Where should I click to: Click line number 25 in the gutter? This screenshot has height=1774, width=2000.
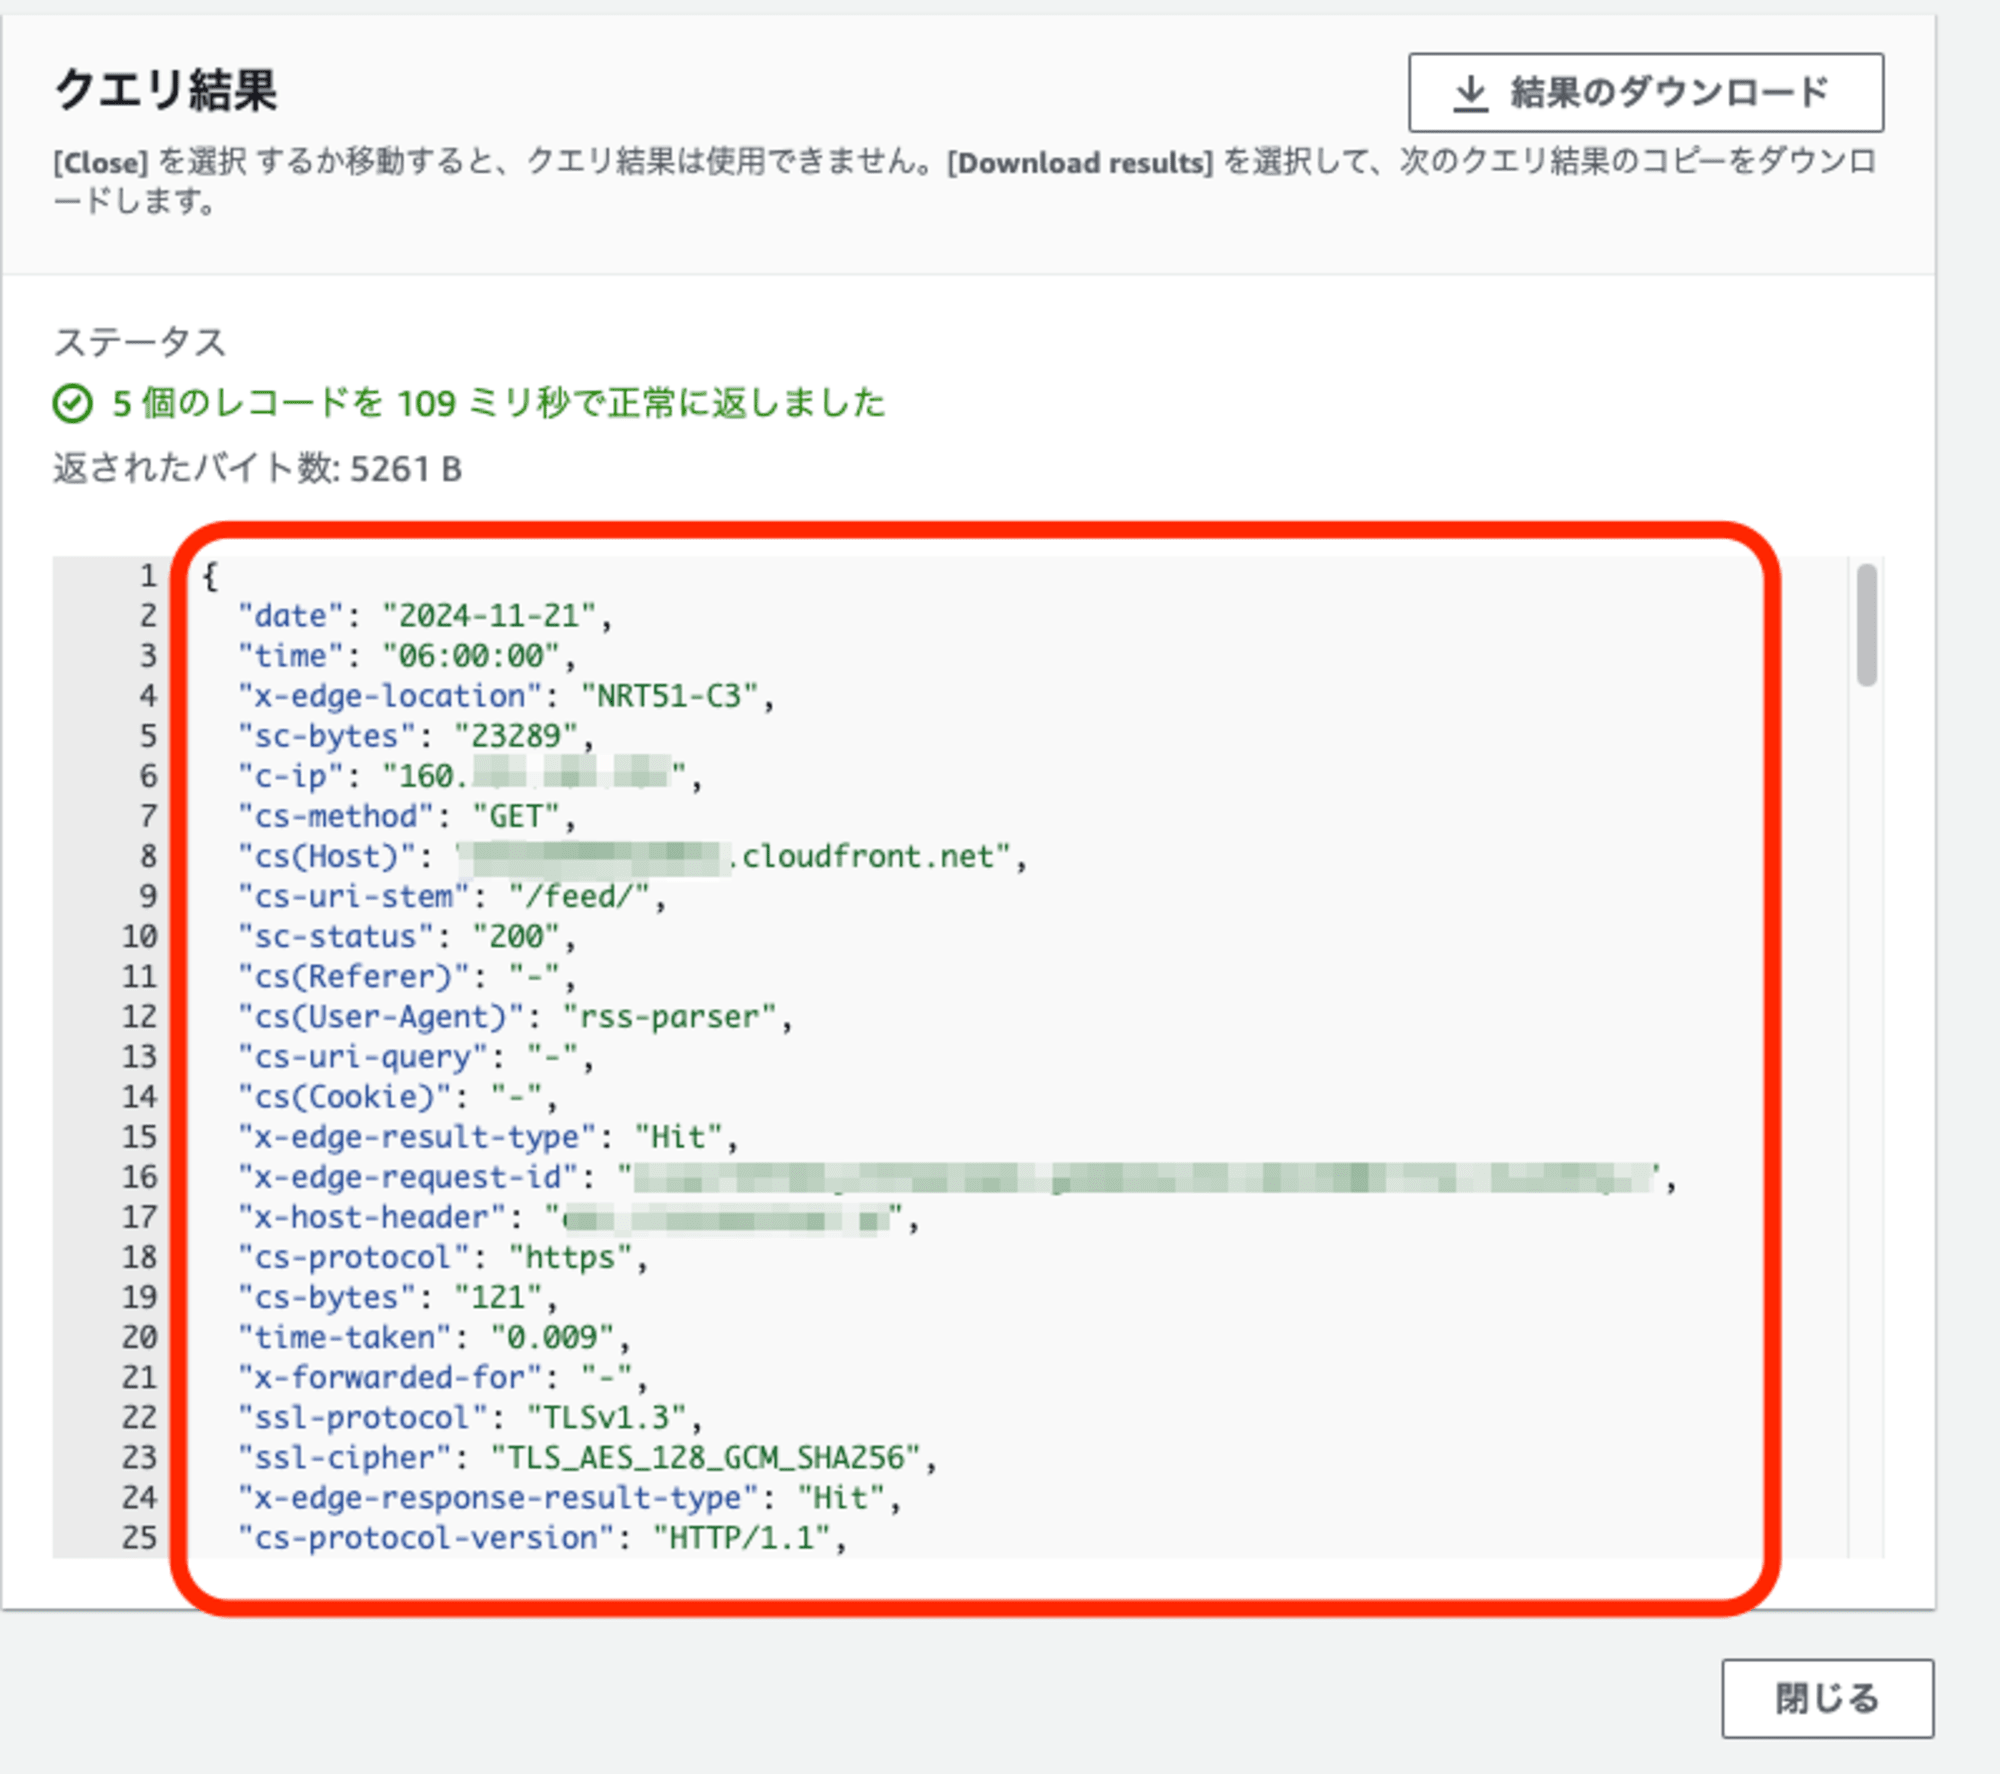[140, 1537]
